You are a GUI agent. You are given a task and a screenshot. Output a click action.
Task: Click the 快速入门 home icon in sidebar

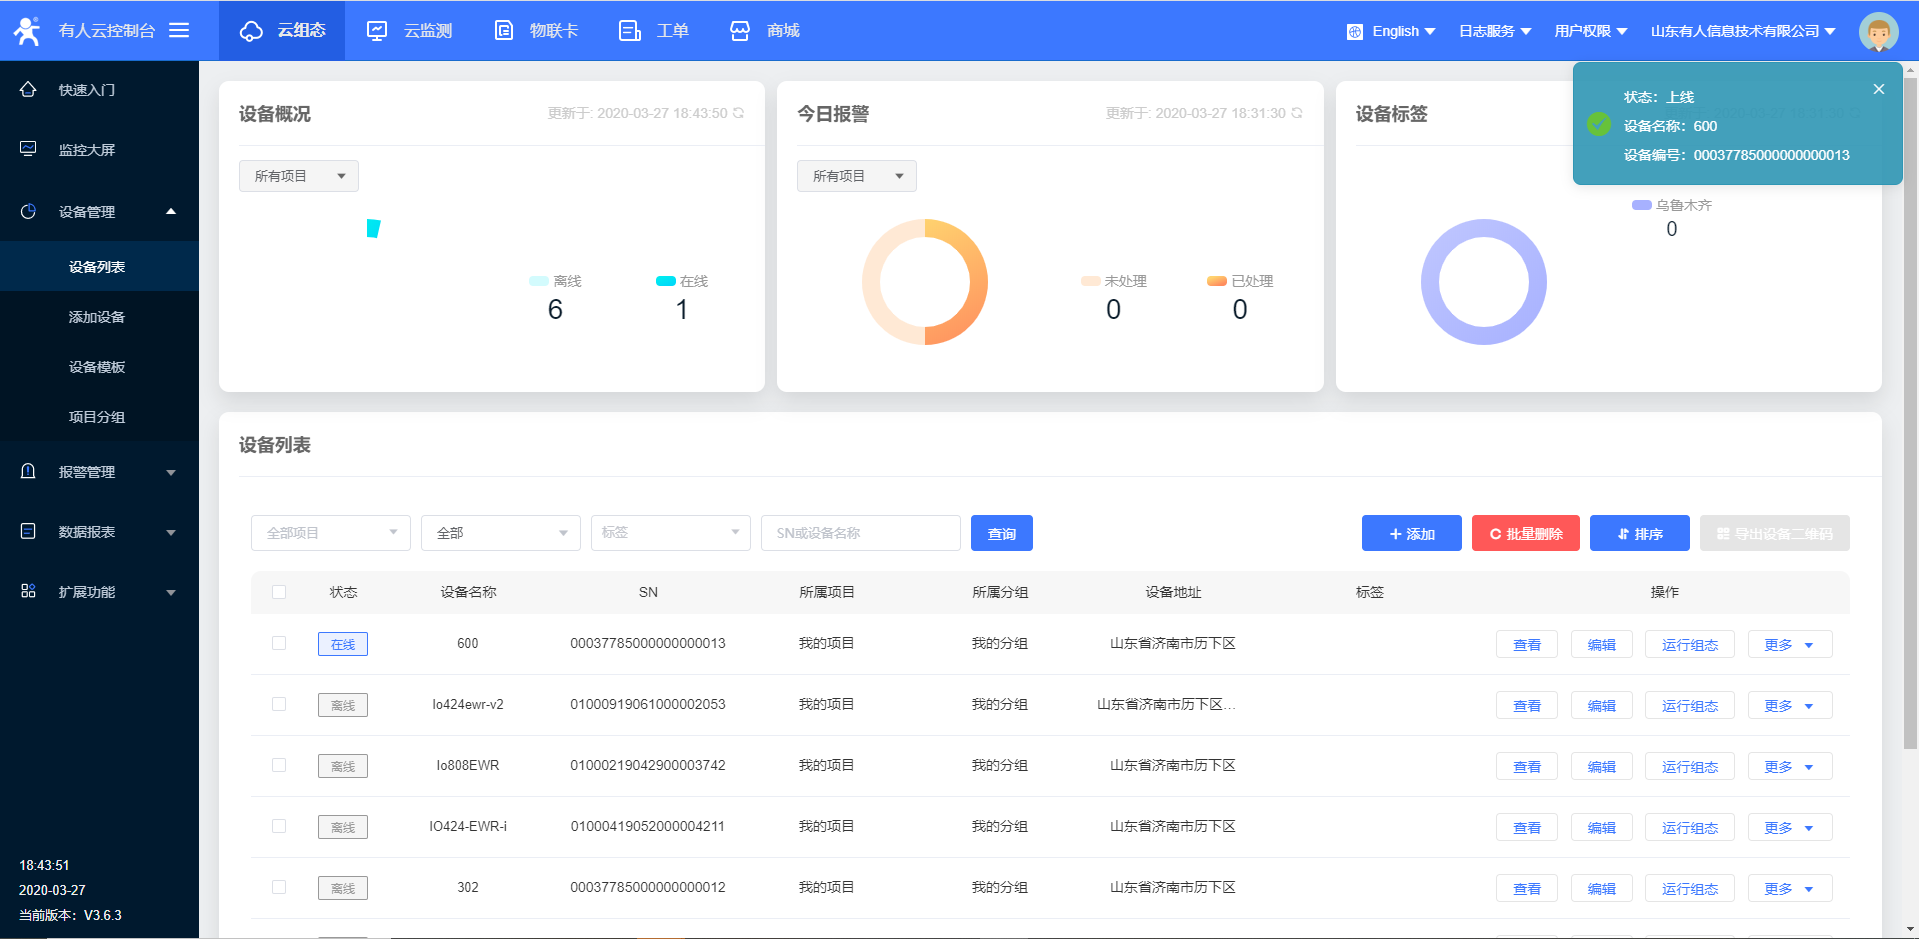point(28,90)
